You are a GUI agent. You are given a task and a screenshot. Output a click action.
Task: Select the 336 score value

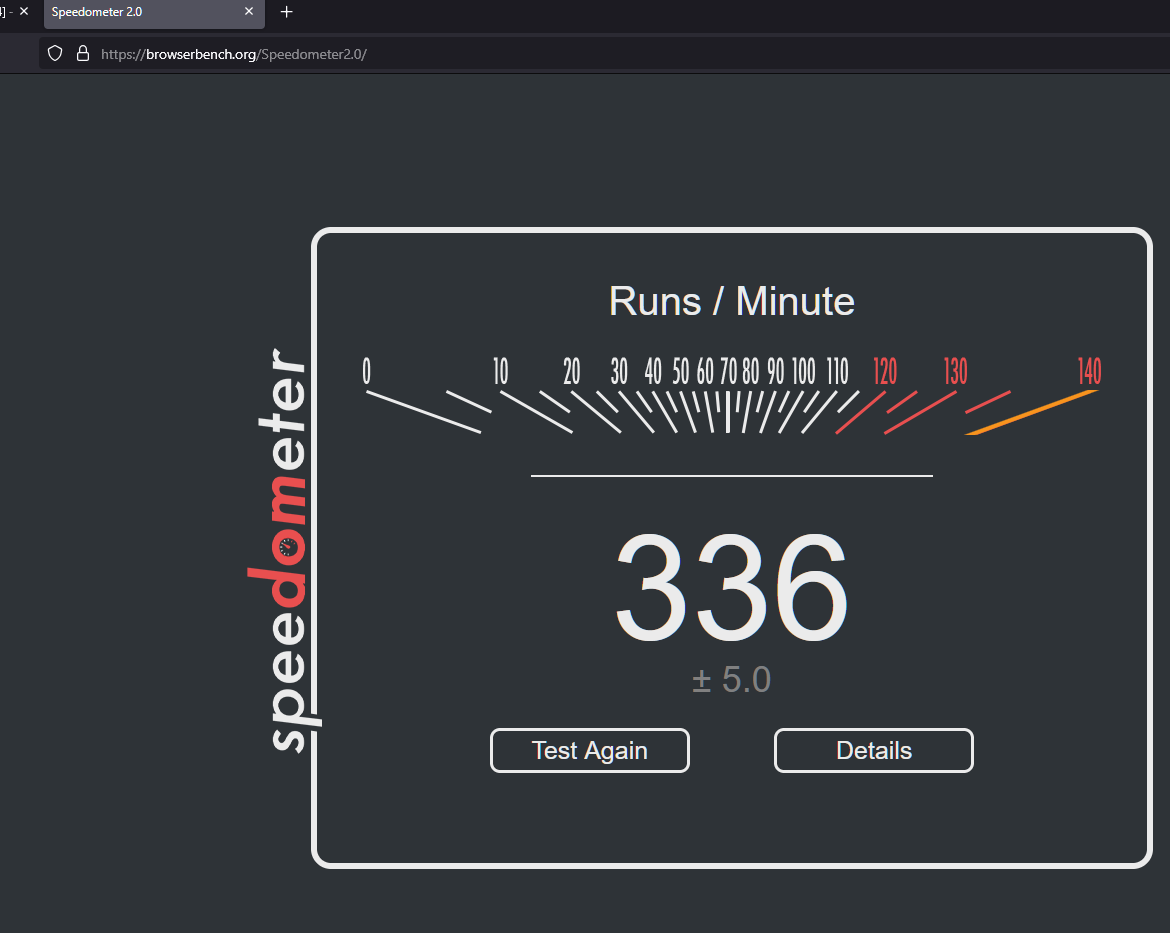tap(731, 588)
